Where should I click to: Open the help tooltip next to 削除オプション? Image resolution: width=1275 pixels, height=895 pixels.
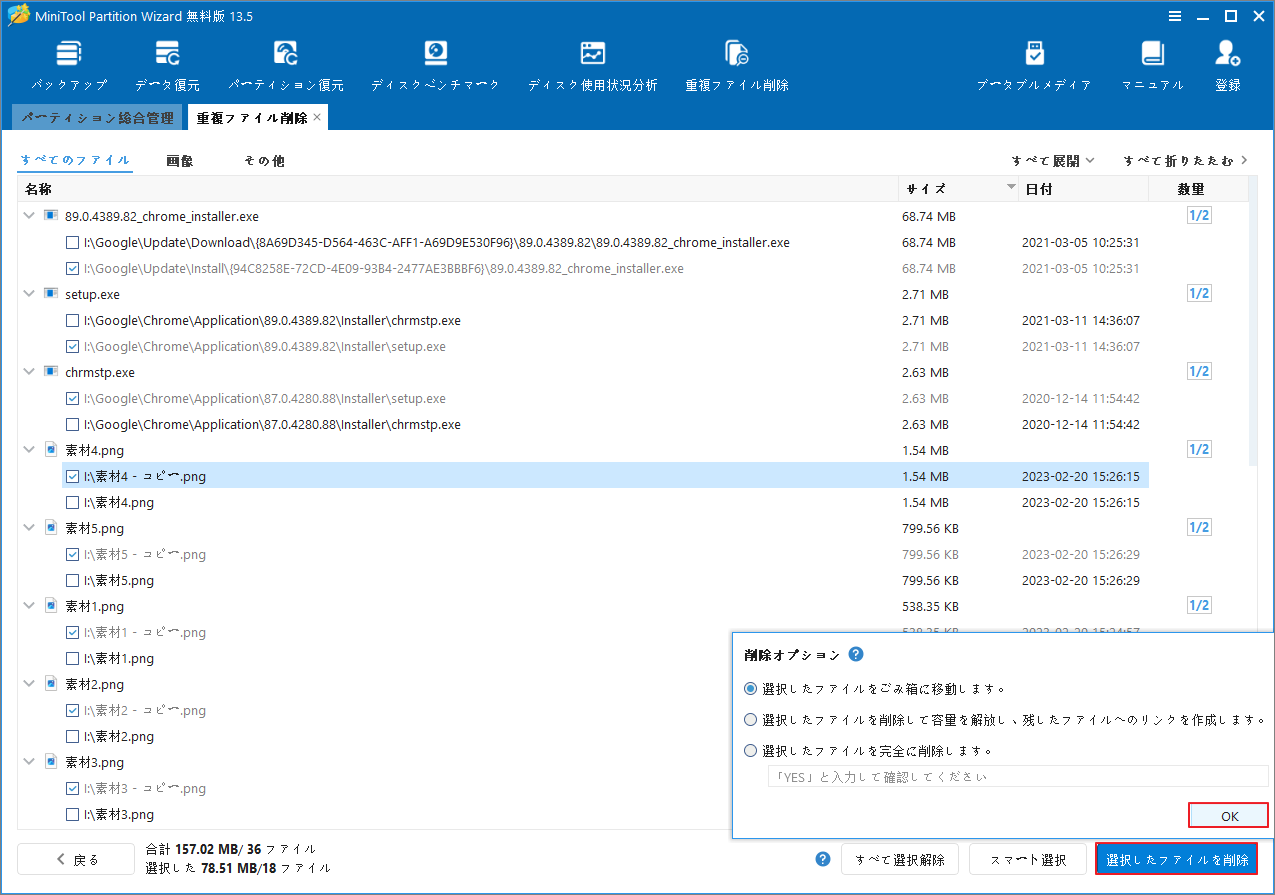[857, 654]
